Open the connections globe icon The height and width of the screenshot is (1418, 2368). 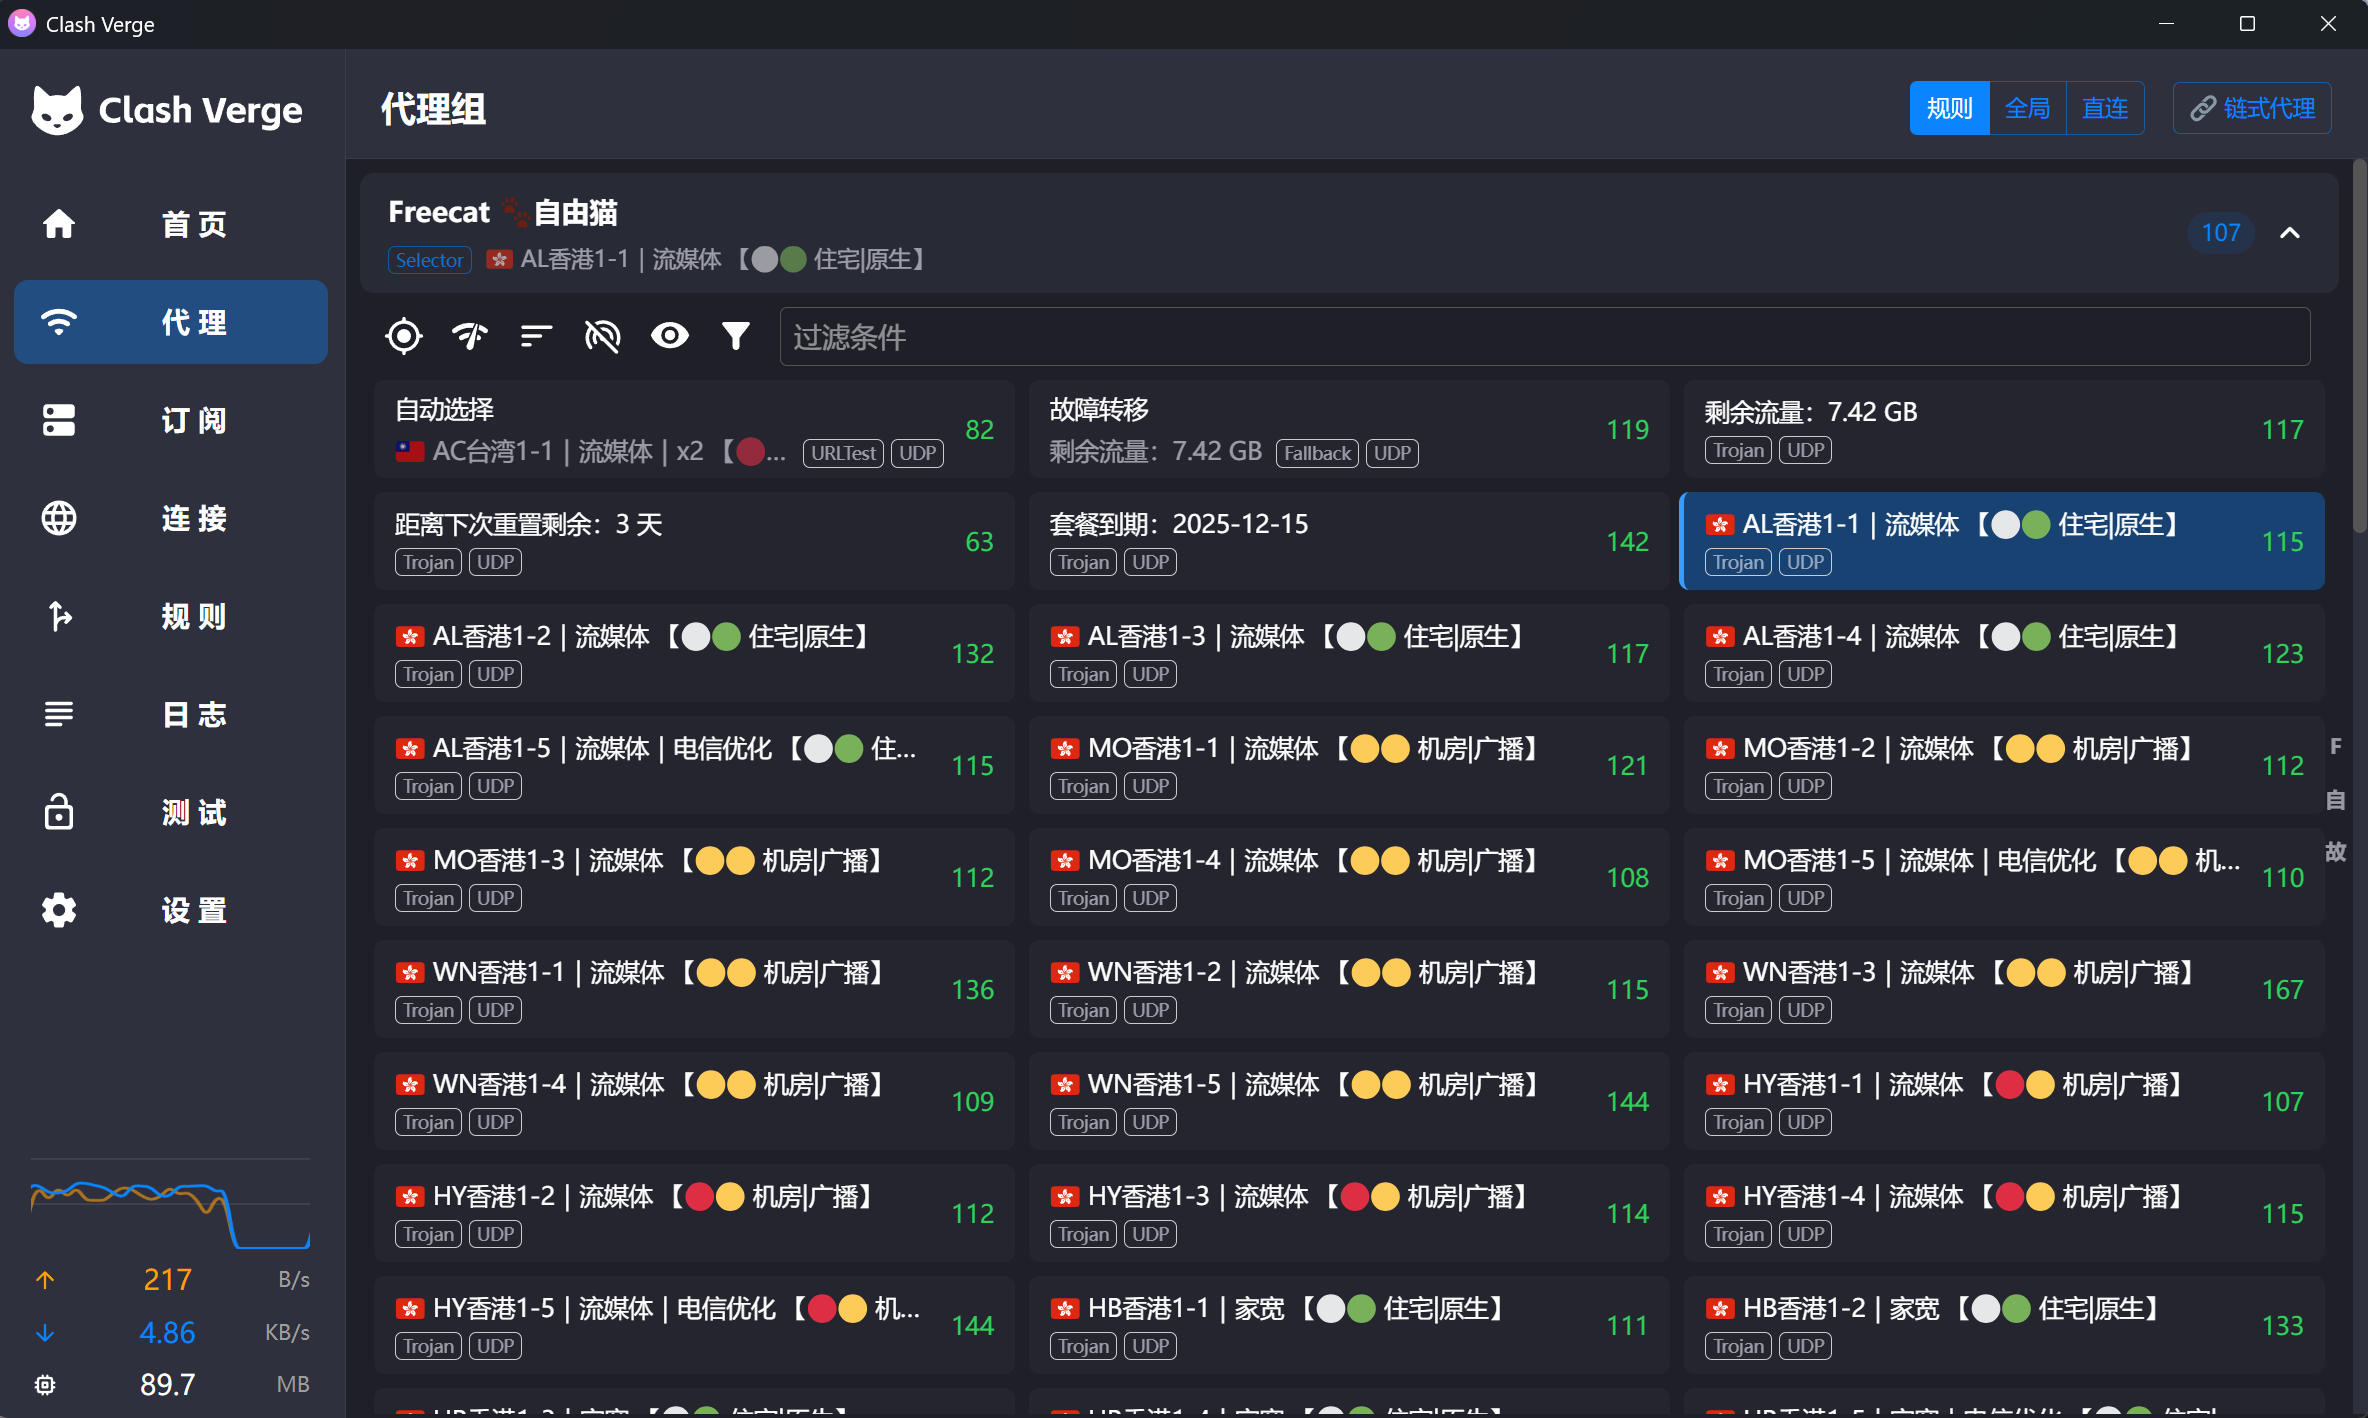click(59, 518)
